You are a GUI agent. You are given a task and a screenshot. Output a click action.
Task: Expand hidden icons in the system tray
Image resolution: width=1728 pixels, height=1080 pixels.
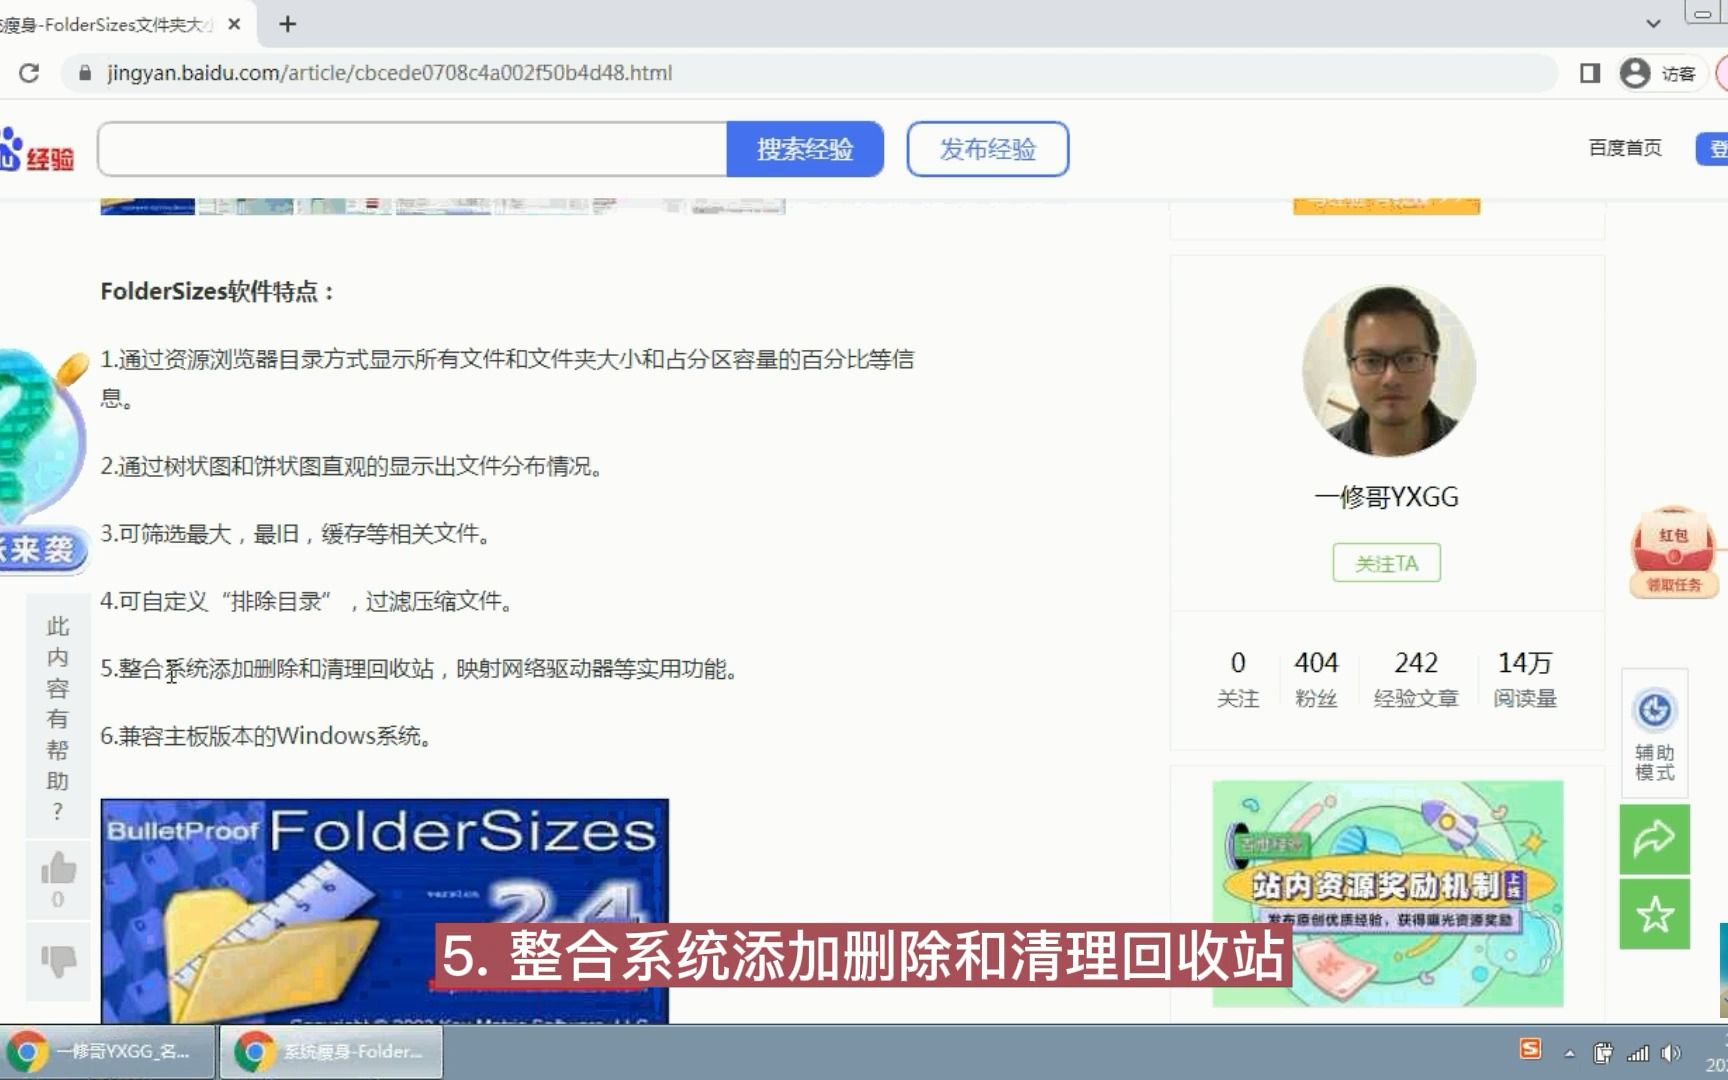(1570, 1052)
